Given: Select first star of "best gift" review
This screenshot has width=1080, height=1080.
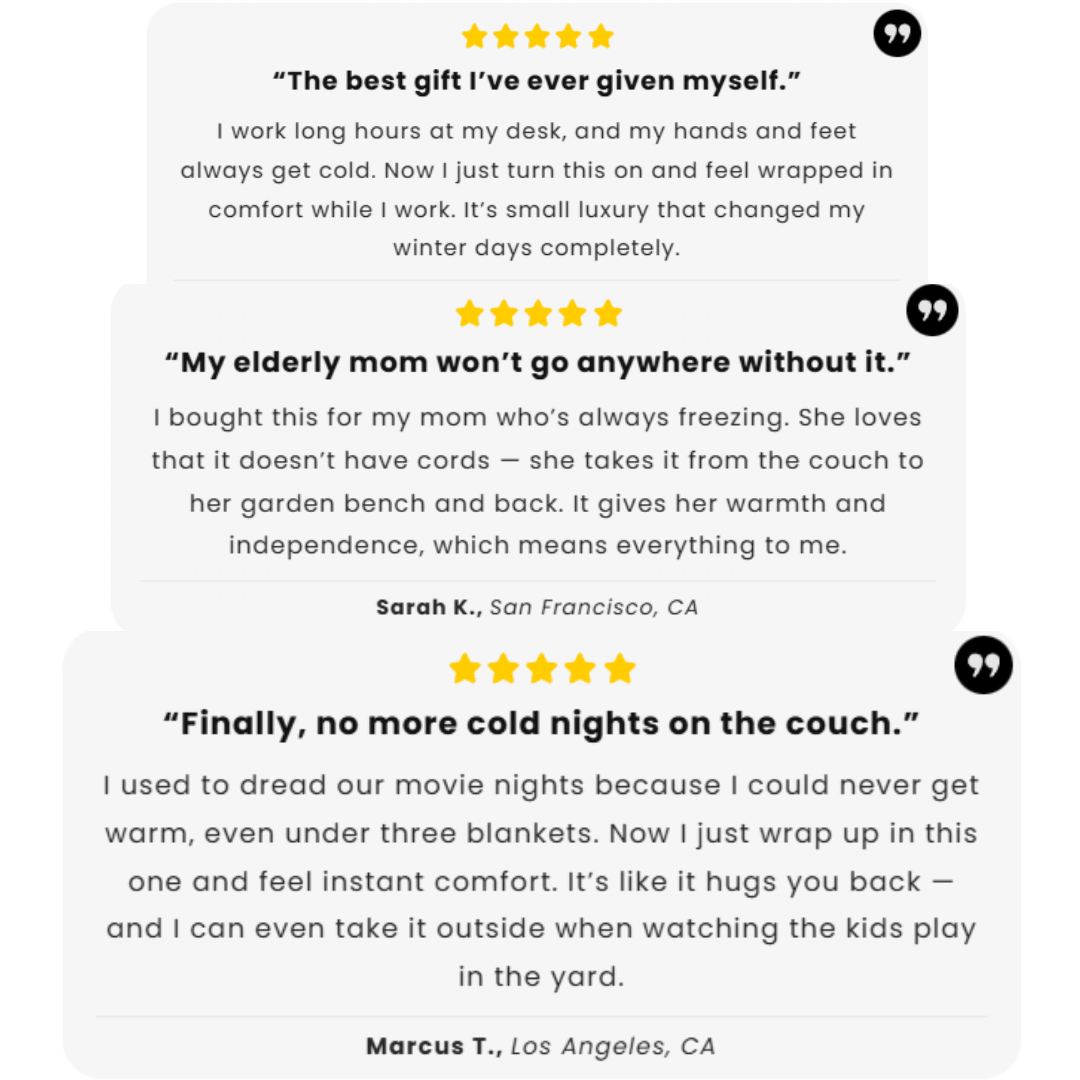Looking at the screenshot, I should tap(474, 37).
